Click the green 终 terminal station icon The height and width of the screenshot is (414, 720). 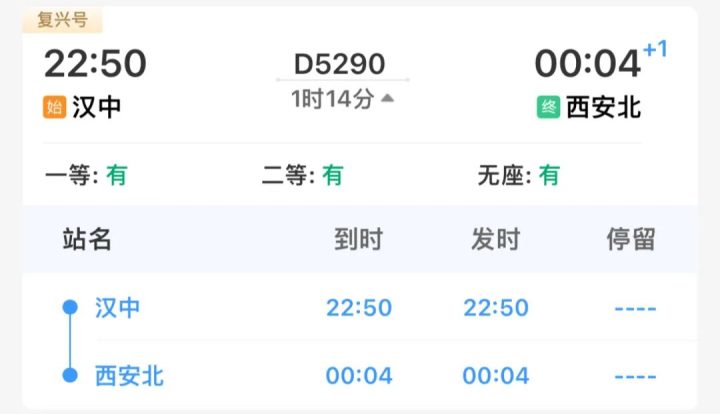click(x=548, y=107)
